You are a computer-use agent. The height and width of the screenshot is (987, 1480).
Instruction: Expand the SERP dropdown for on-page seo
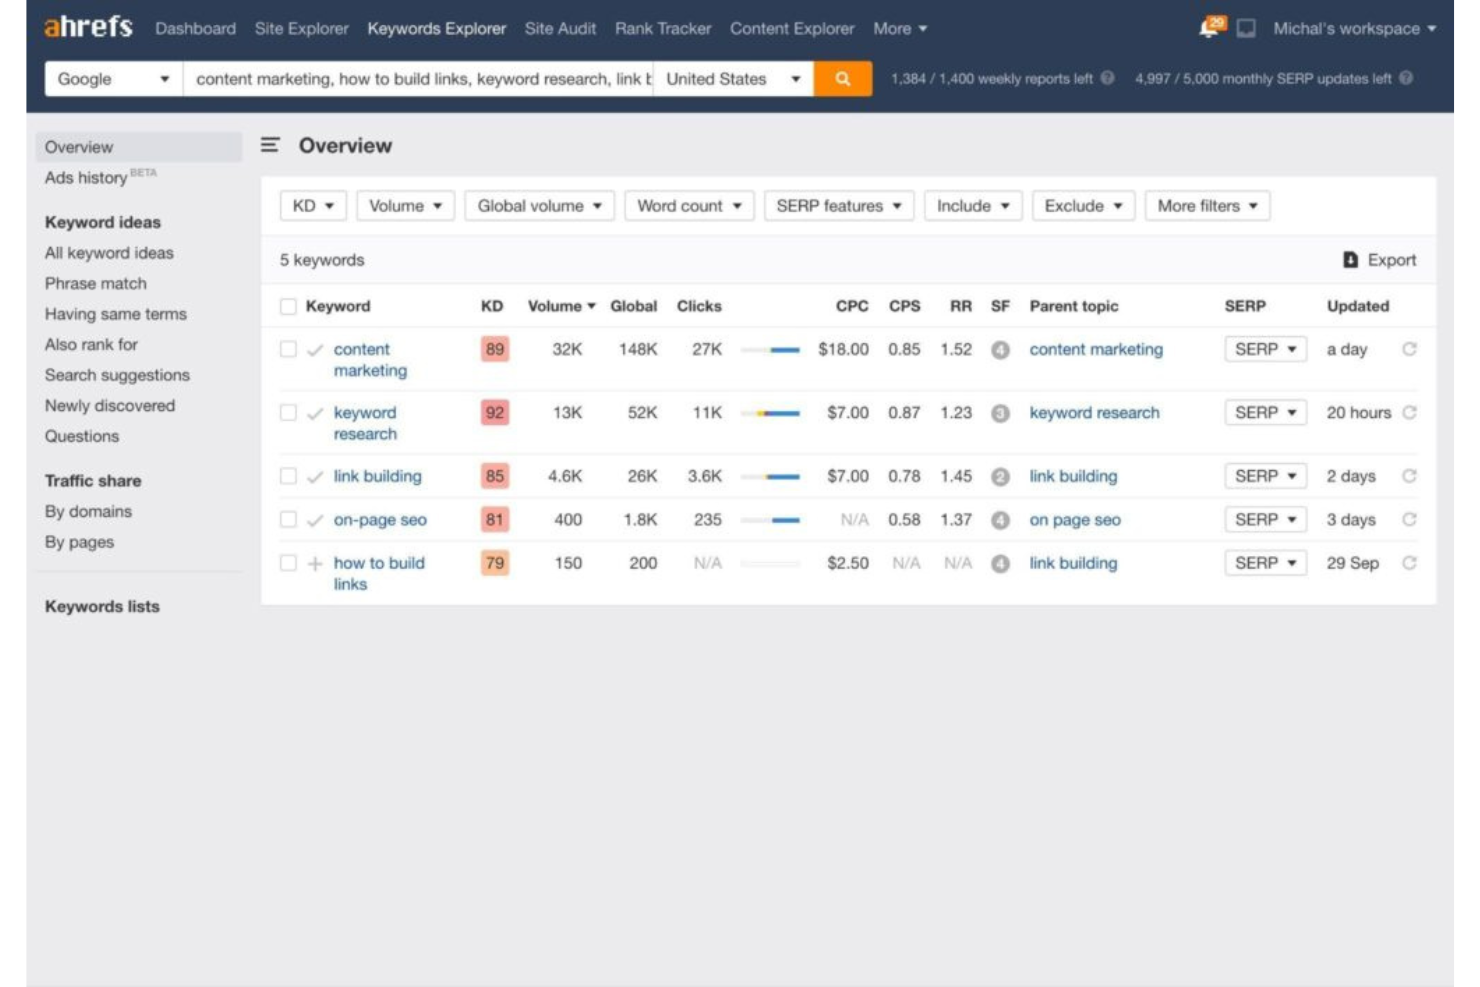click(1265, 519)
